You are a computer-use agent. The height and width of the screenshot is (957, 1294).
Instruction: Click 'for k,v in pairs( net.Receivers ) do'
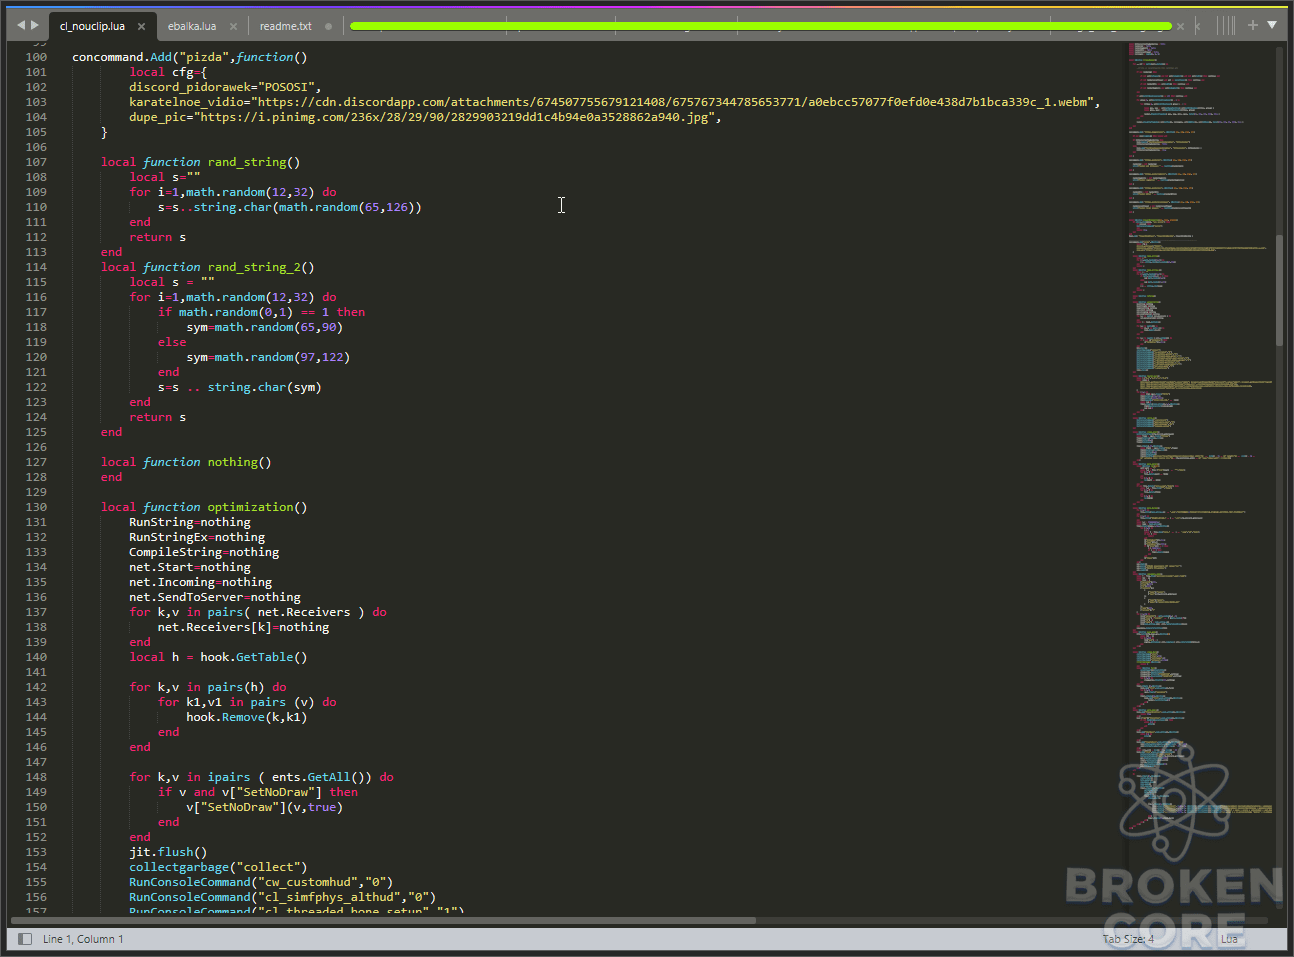click(x=258, y=612)
